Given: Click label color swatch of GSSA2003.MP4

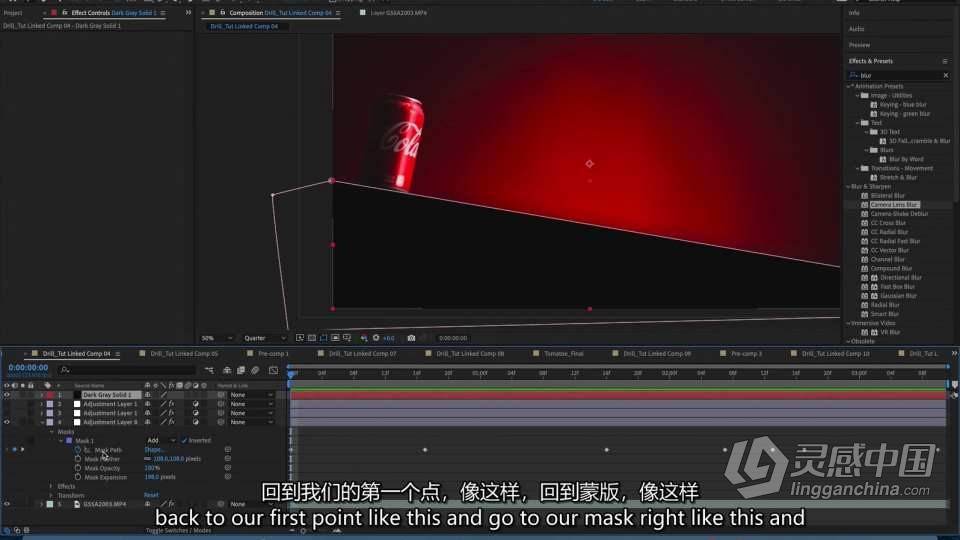Looking at the screenshot, I should 50,504.
